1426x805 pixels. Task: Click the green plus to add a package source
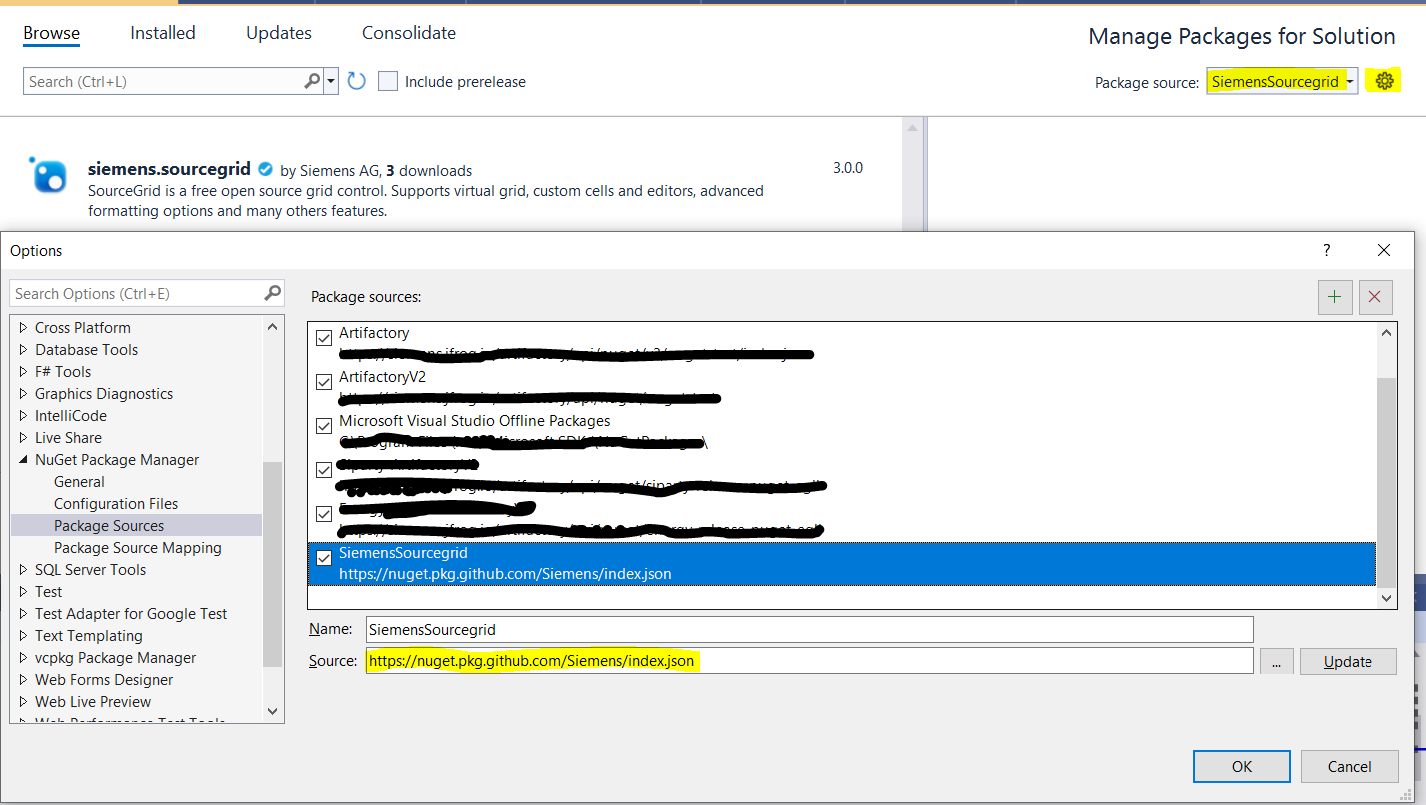pyautogui.click(x=1335, y=296)
